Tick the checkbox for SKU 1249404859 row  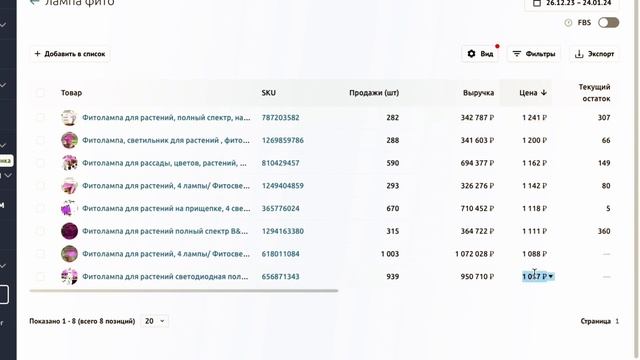(40, 186)
